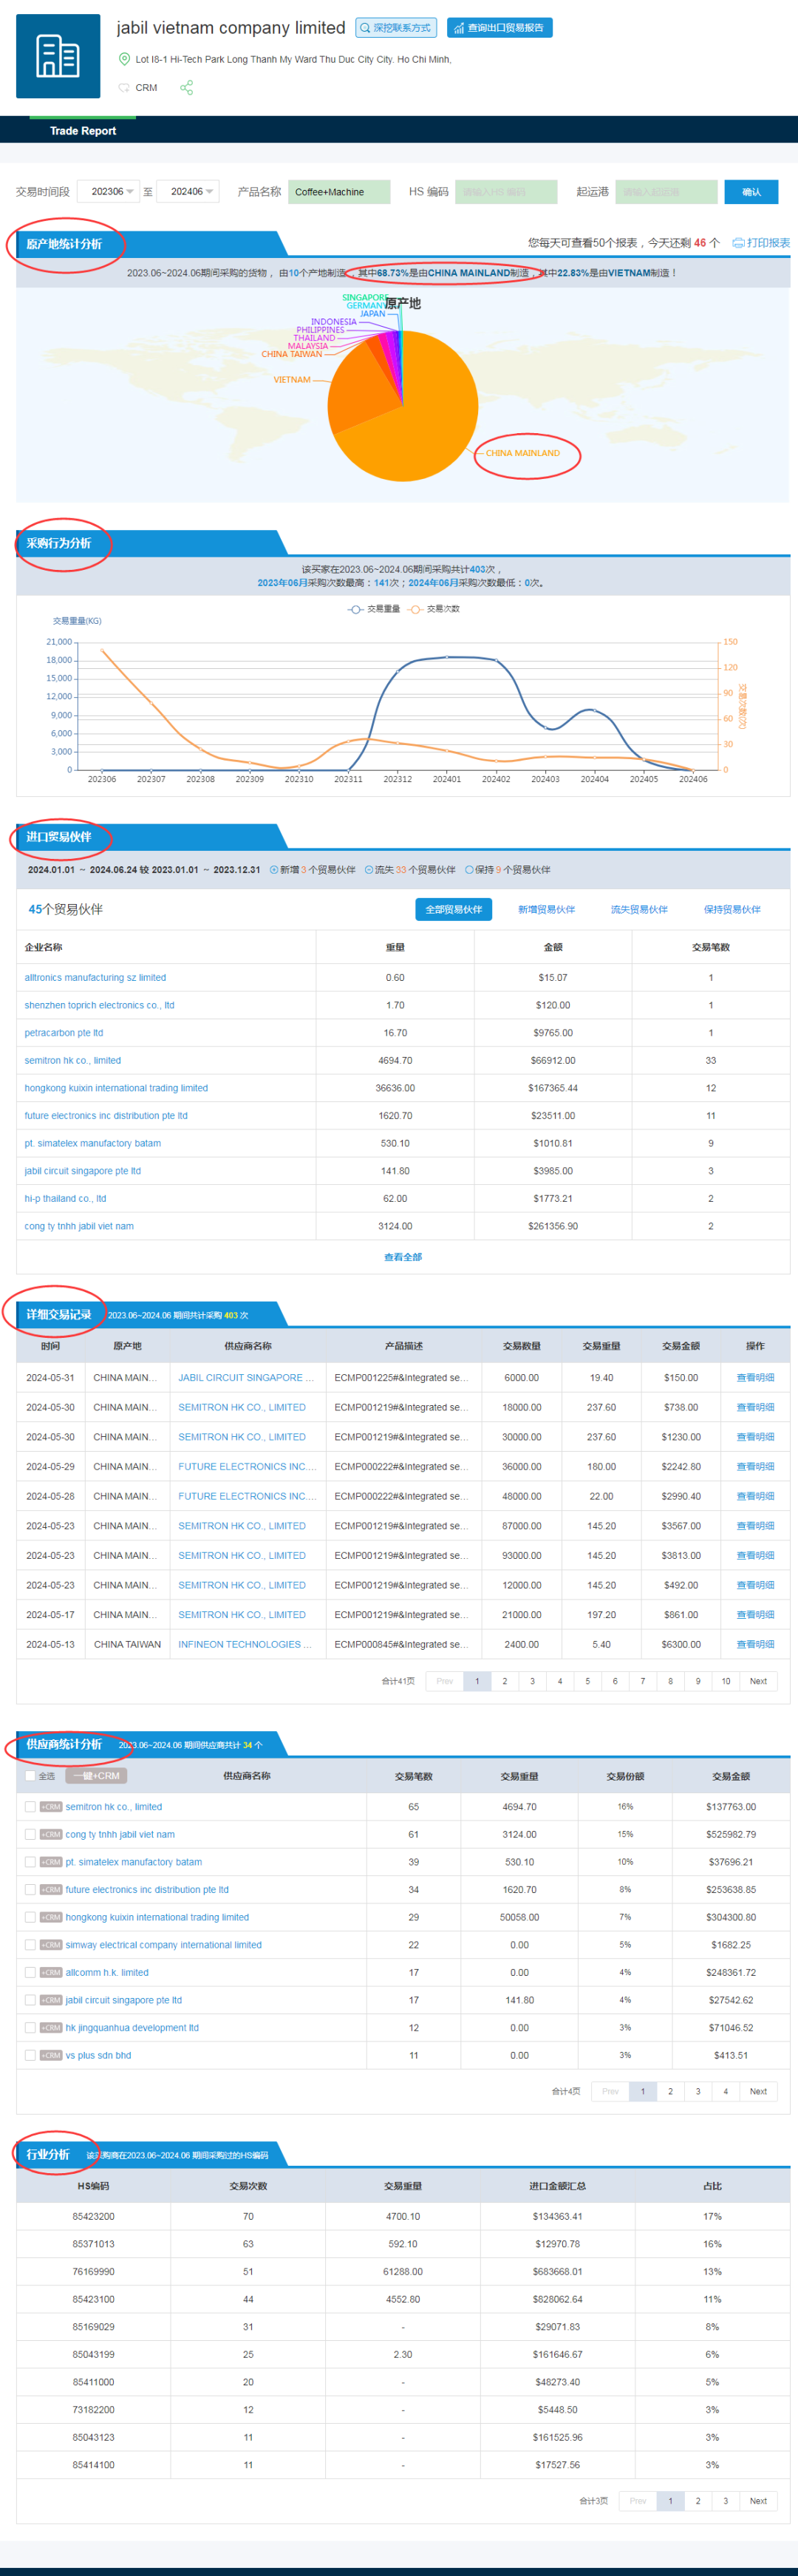Open the start date 202306 dropdown
This screenshot has height=2576, width=798.
(x=112, y=192)
